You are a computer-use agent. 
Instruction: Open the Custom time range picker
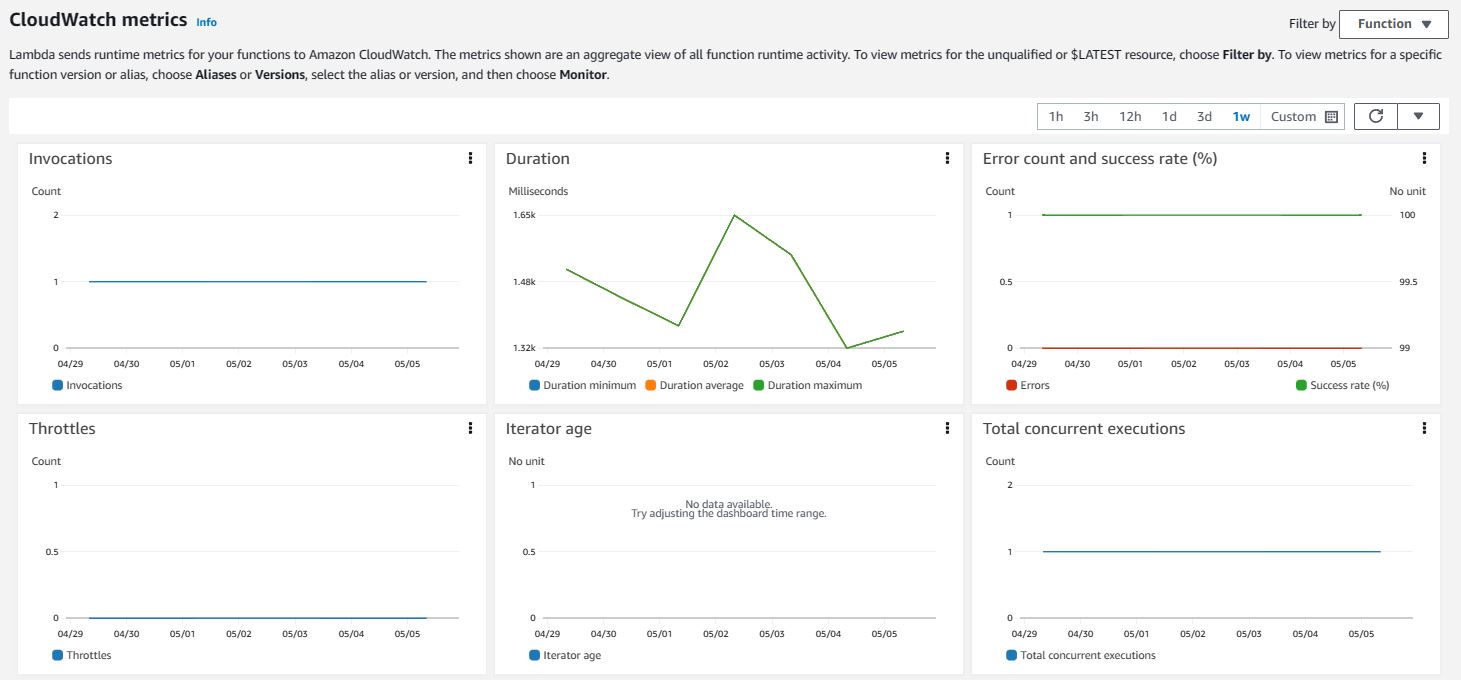[x=1303, y=117]
